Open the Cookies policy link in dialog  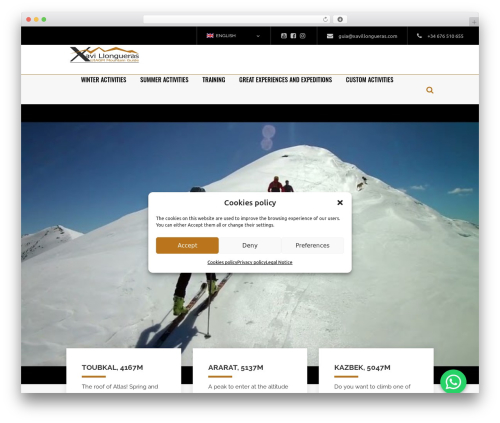point(222,262)
